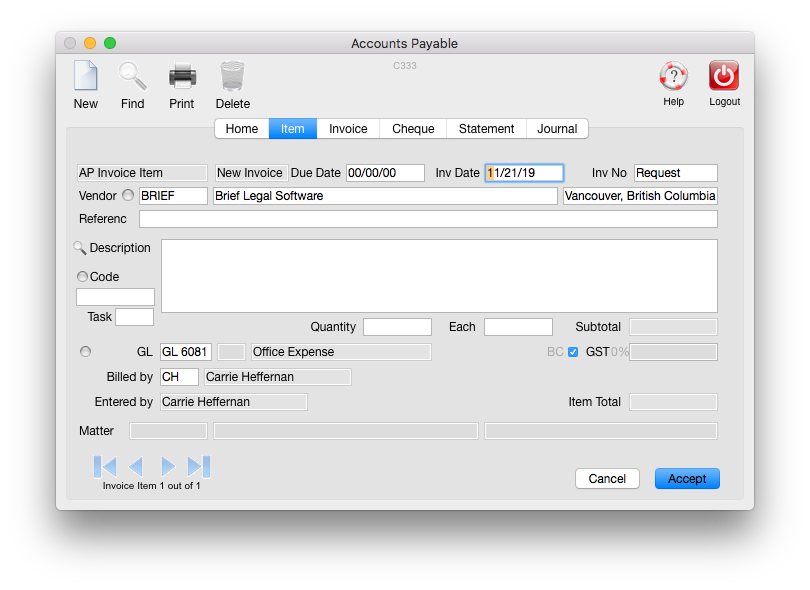Click the Print icon
The image size is (810, 590).
(x=182, y=78)
